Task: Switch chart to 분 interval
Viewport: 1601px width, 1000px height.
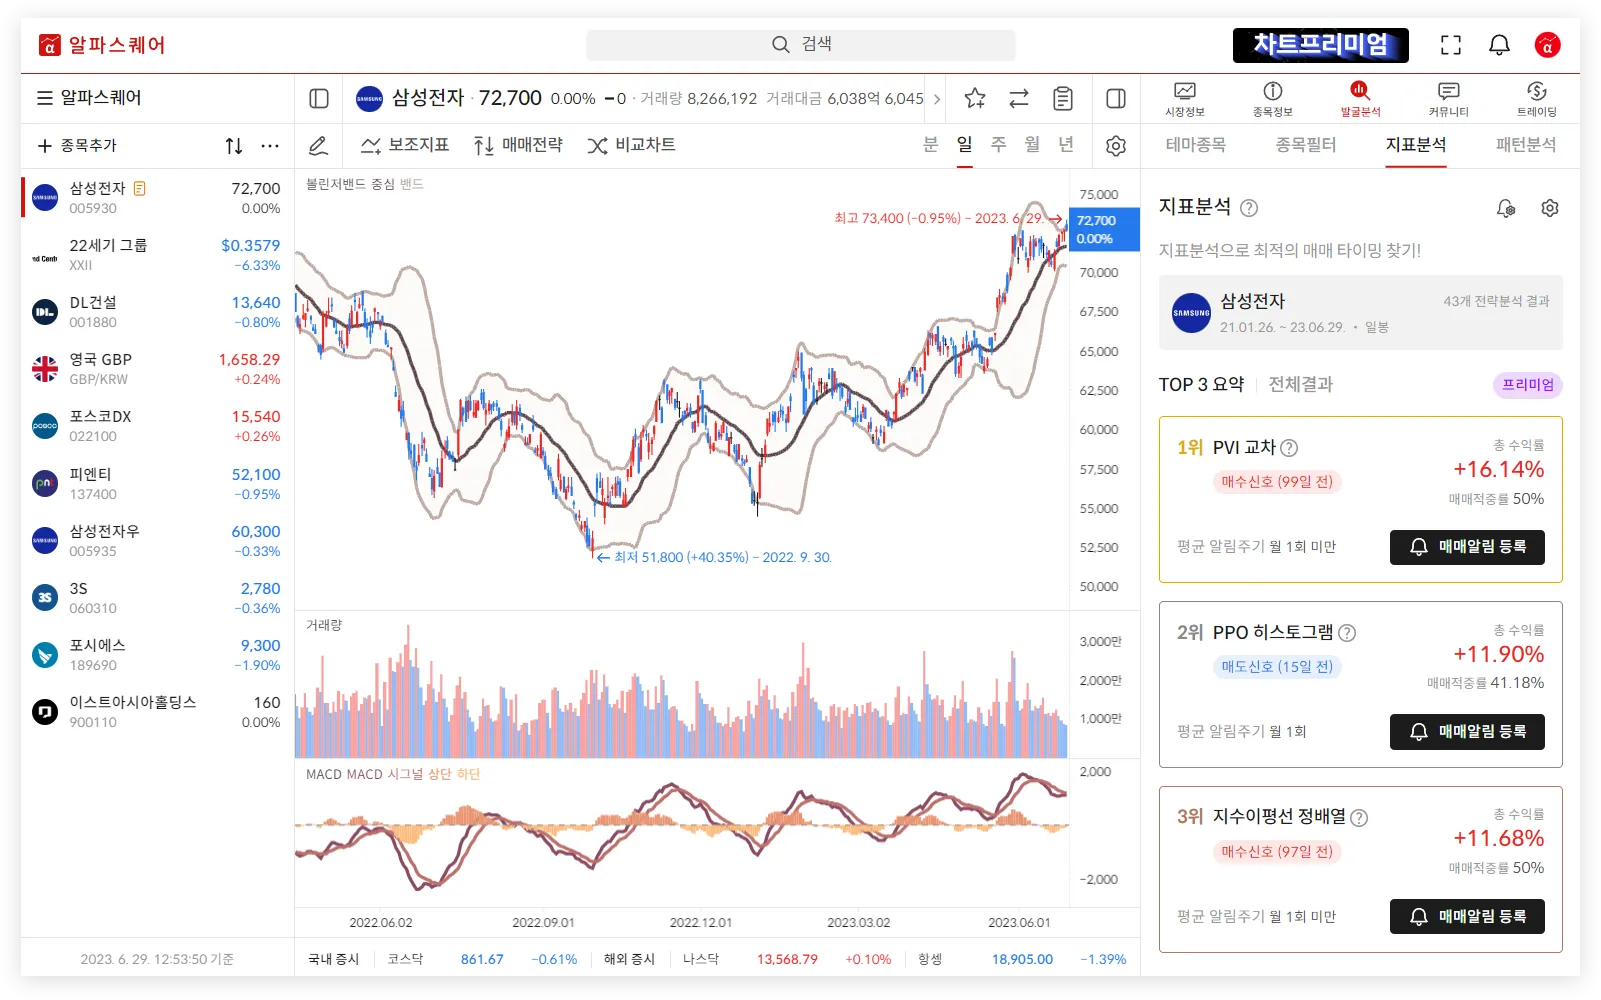Action: (931, 145)
